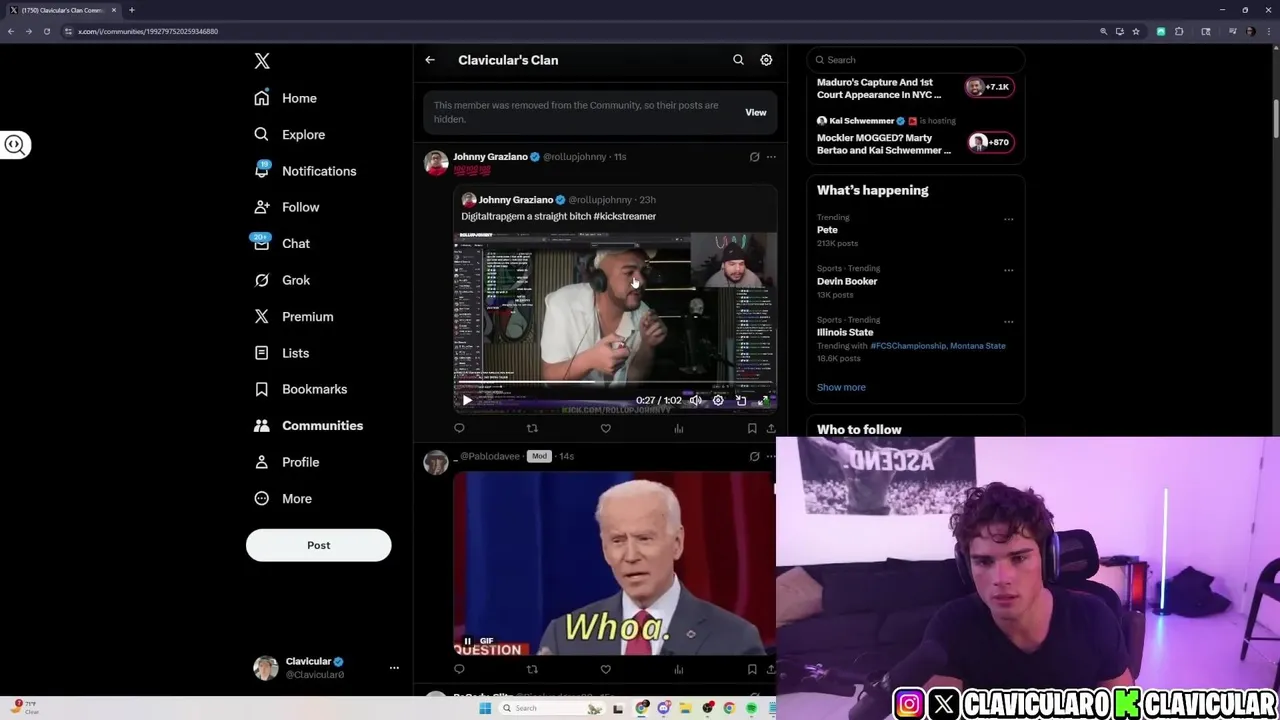Viewport: 1280px width, 720px height.
Task: Like Pablodavee's GIF post
Action: click(606, 669)
